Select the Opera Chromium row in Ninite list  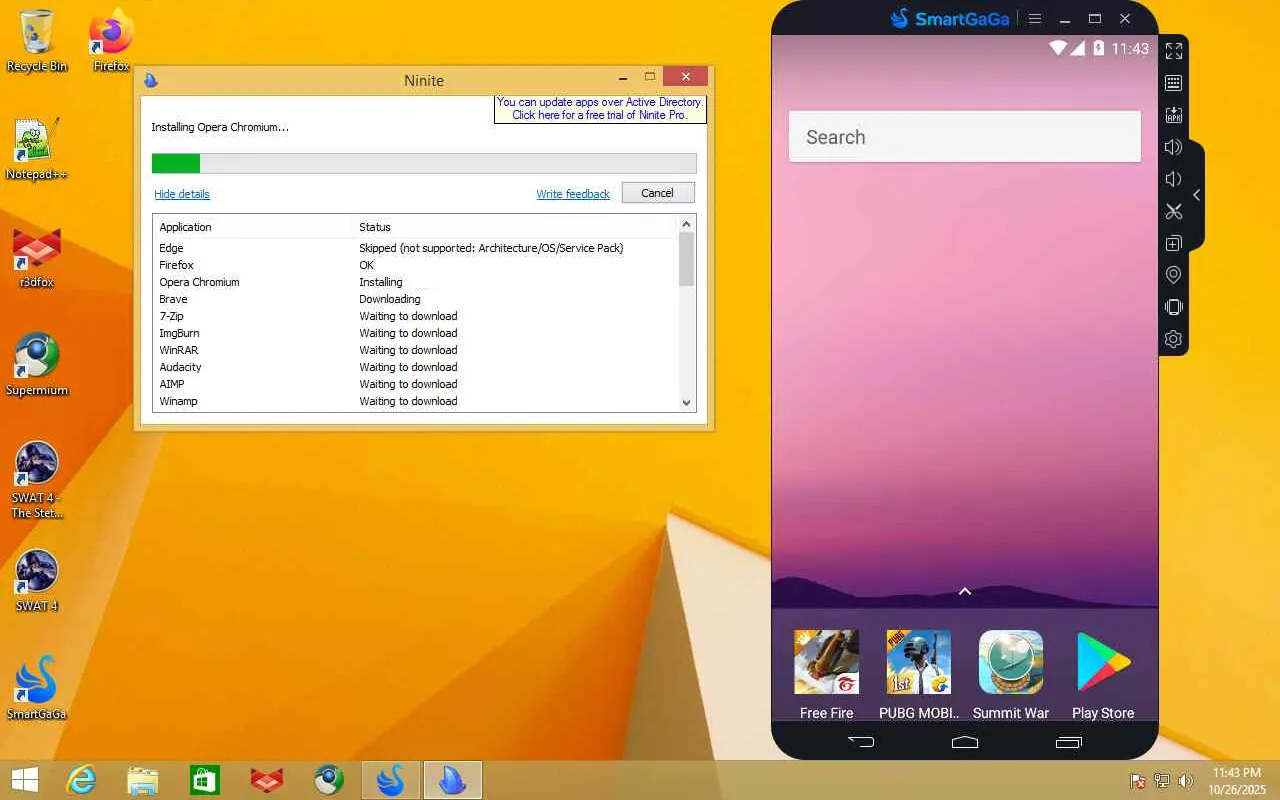click(416, 282)
